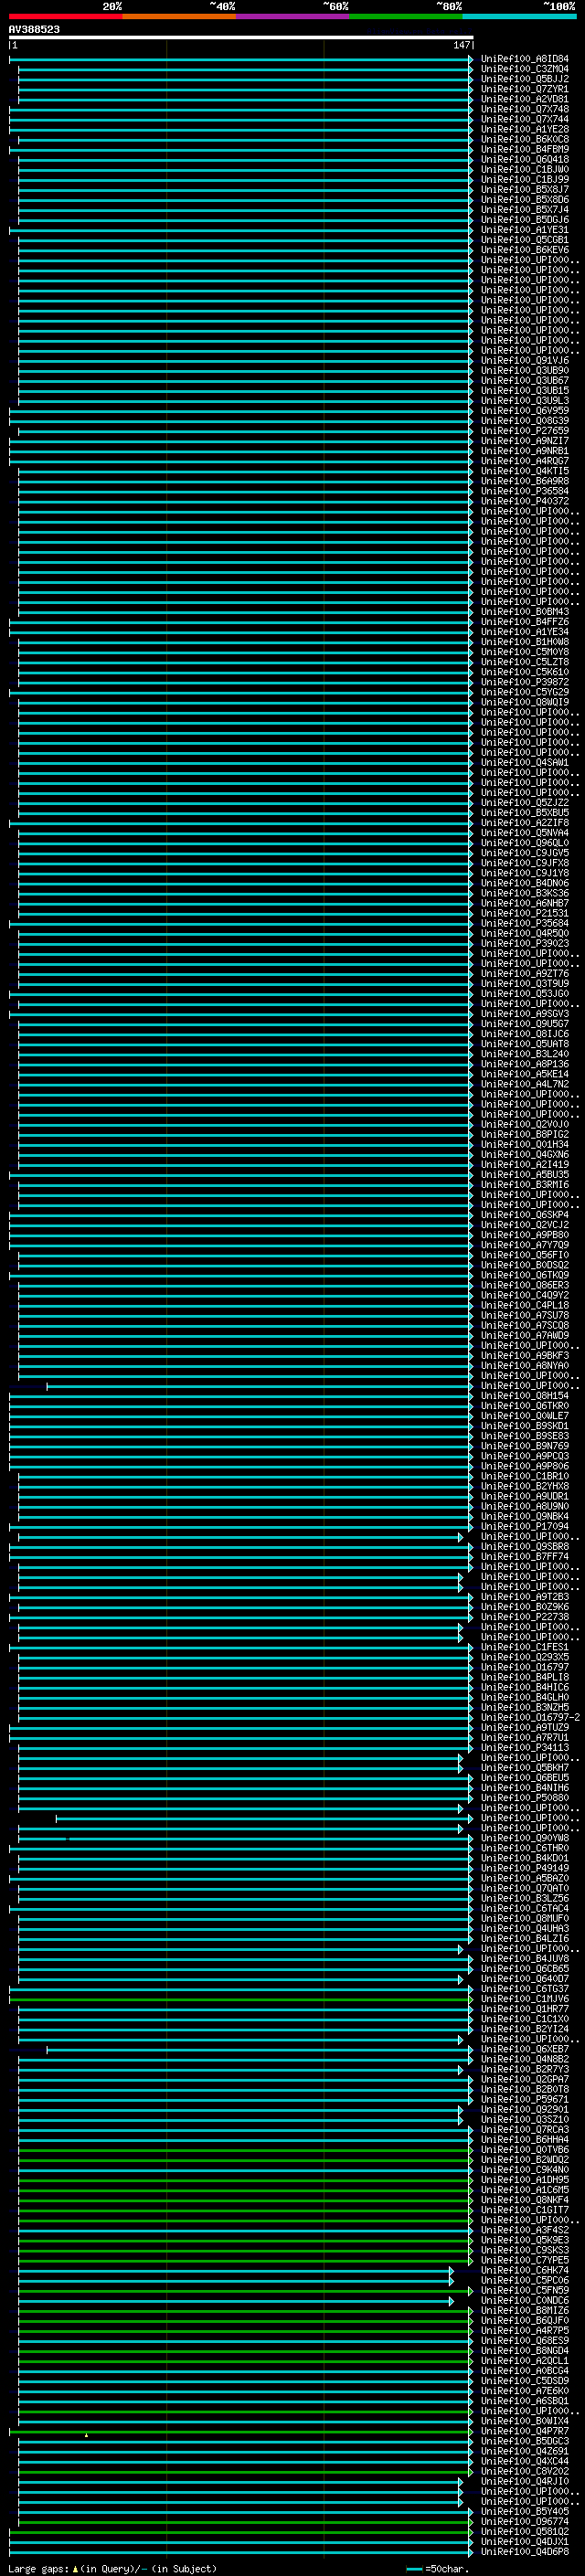Image resolution: width=585 pixels, height=2576 pixels.
Task: Select hit UniRef100_Q91VJ6
Action: (x=525, y=360)
